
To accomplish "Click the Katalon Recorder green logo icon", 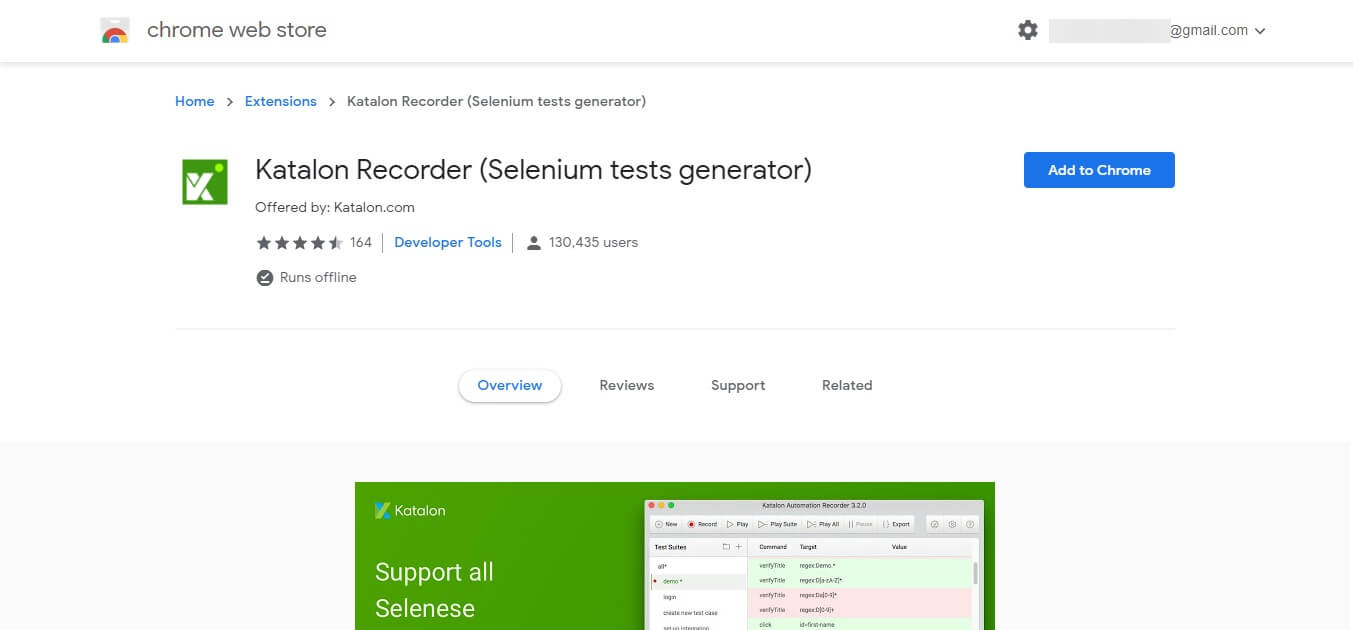I will pos(205,182).
